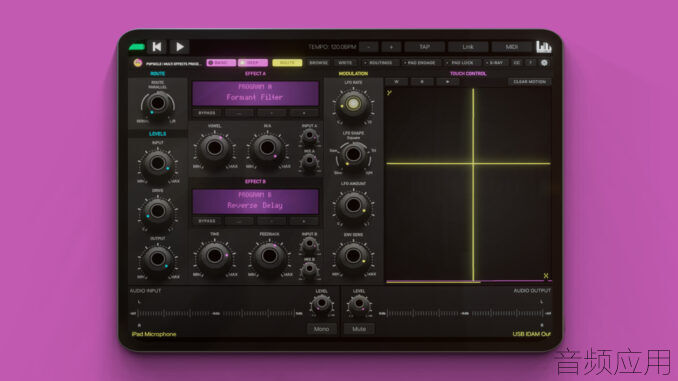
Task: Click the Mix B small knob
Action: click(309, 269)
